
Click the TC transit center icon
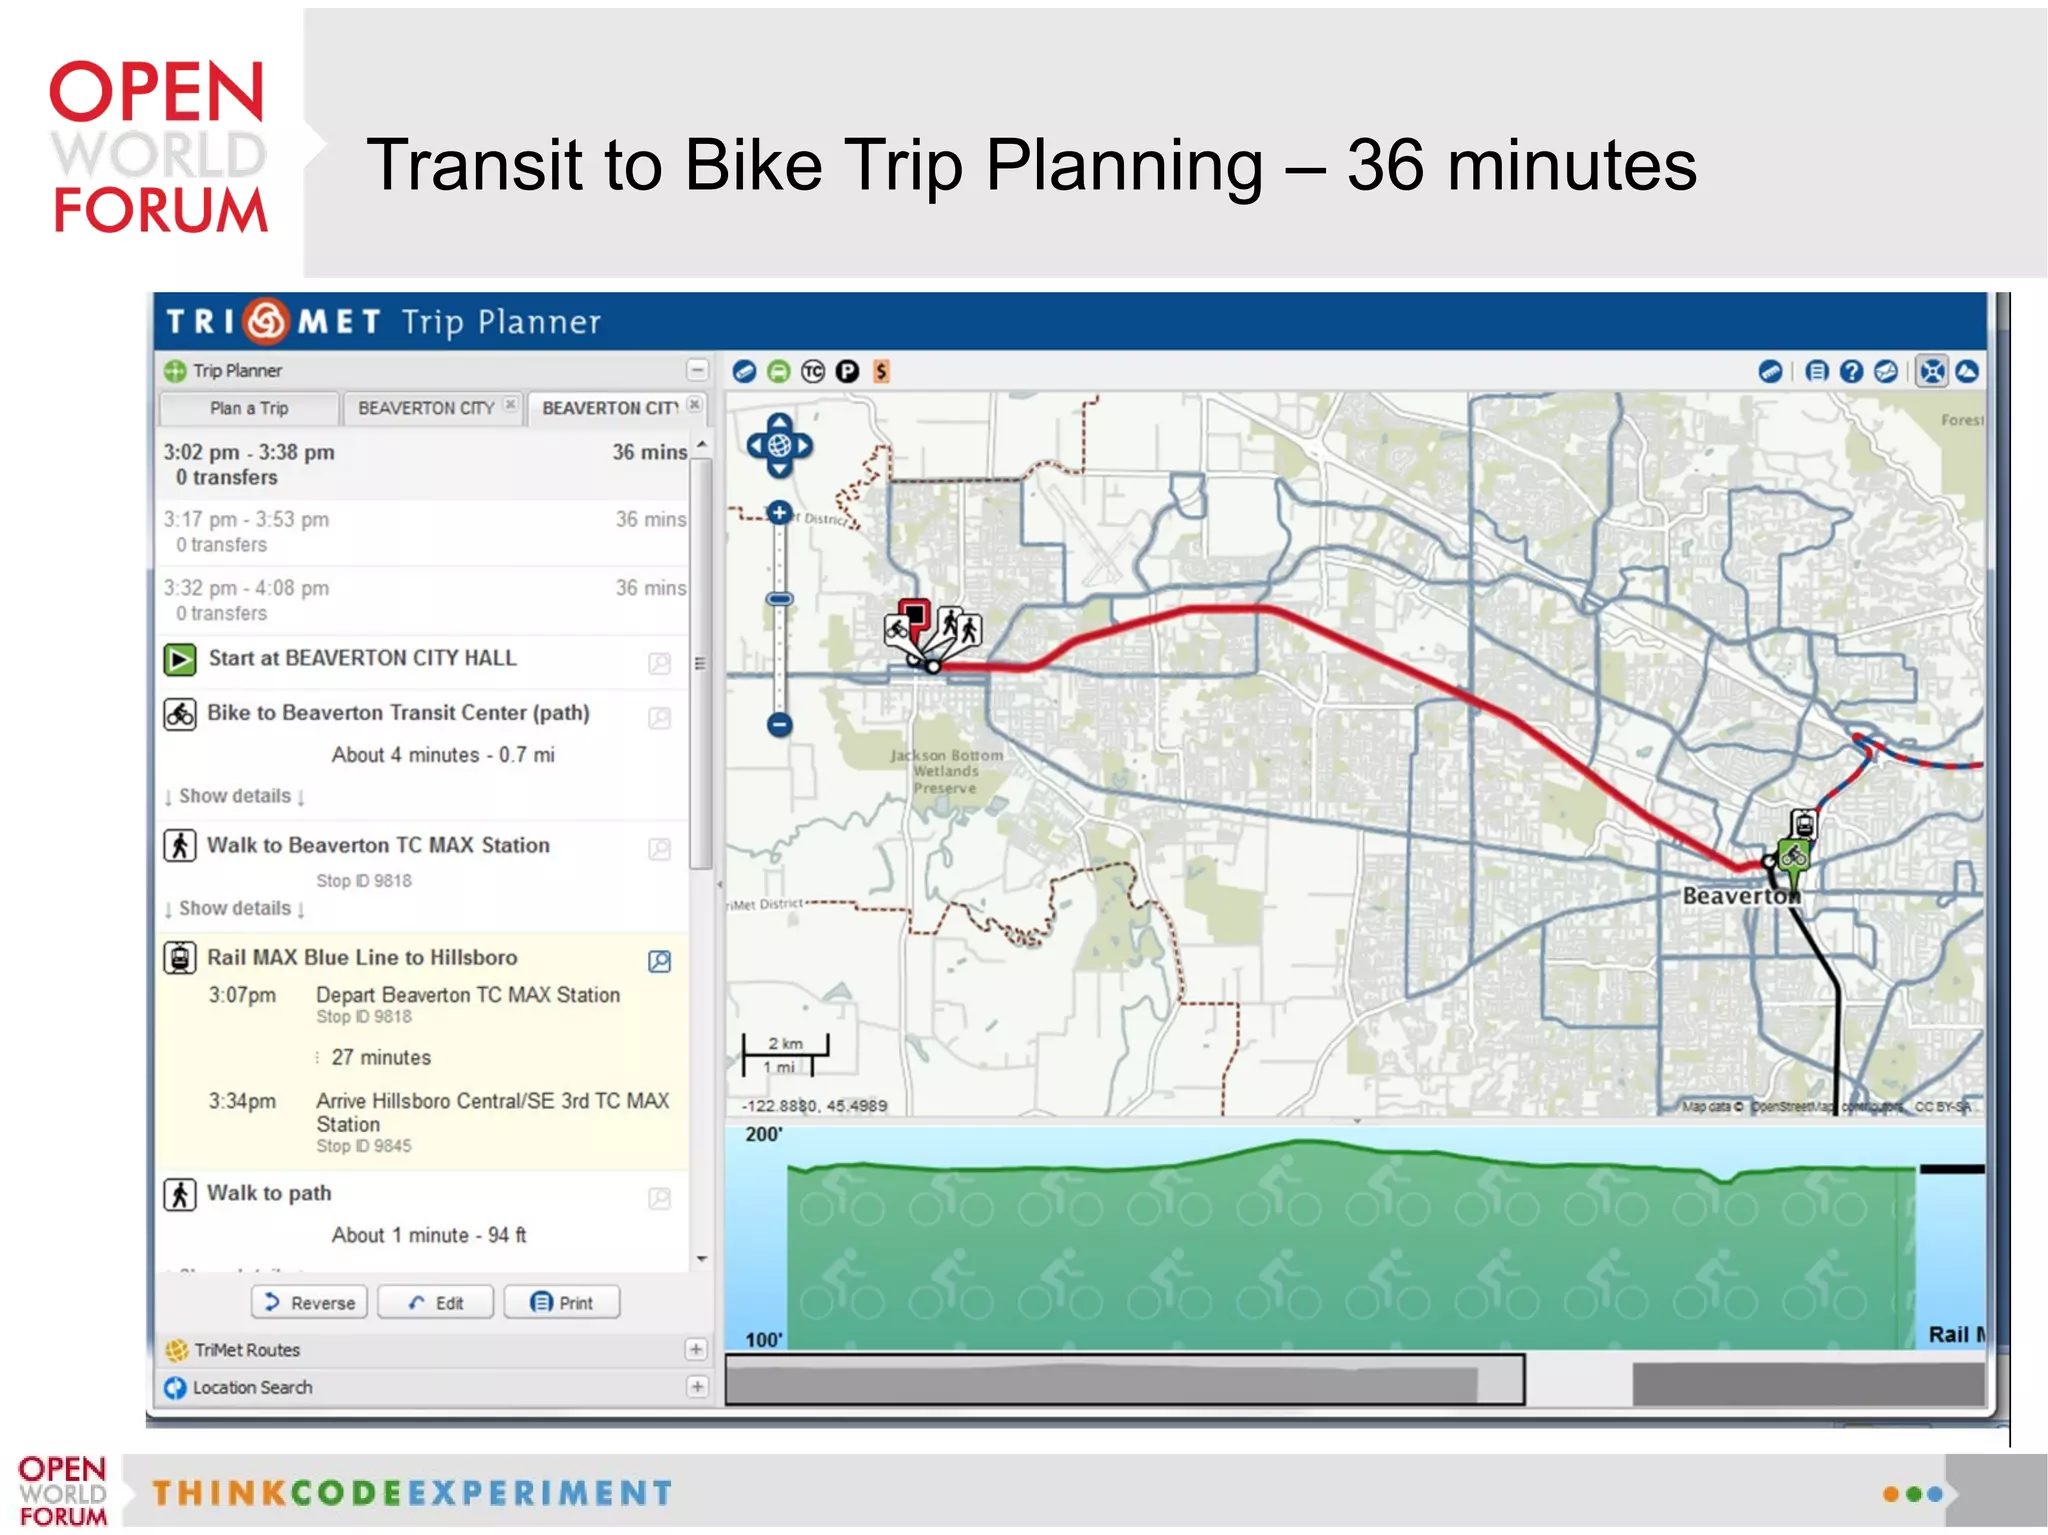pyautogui.click(x=813, y=372)
